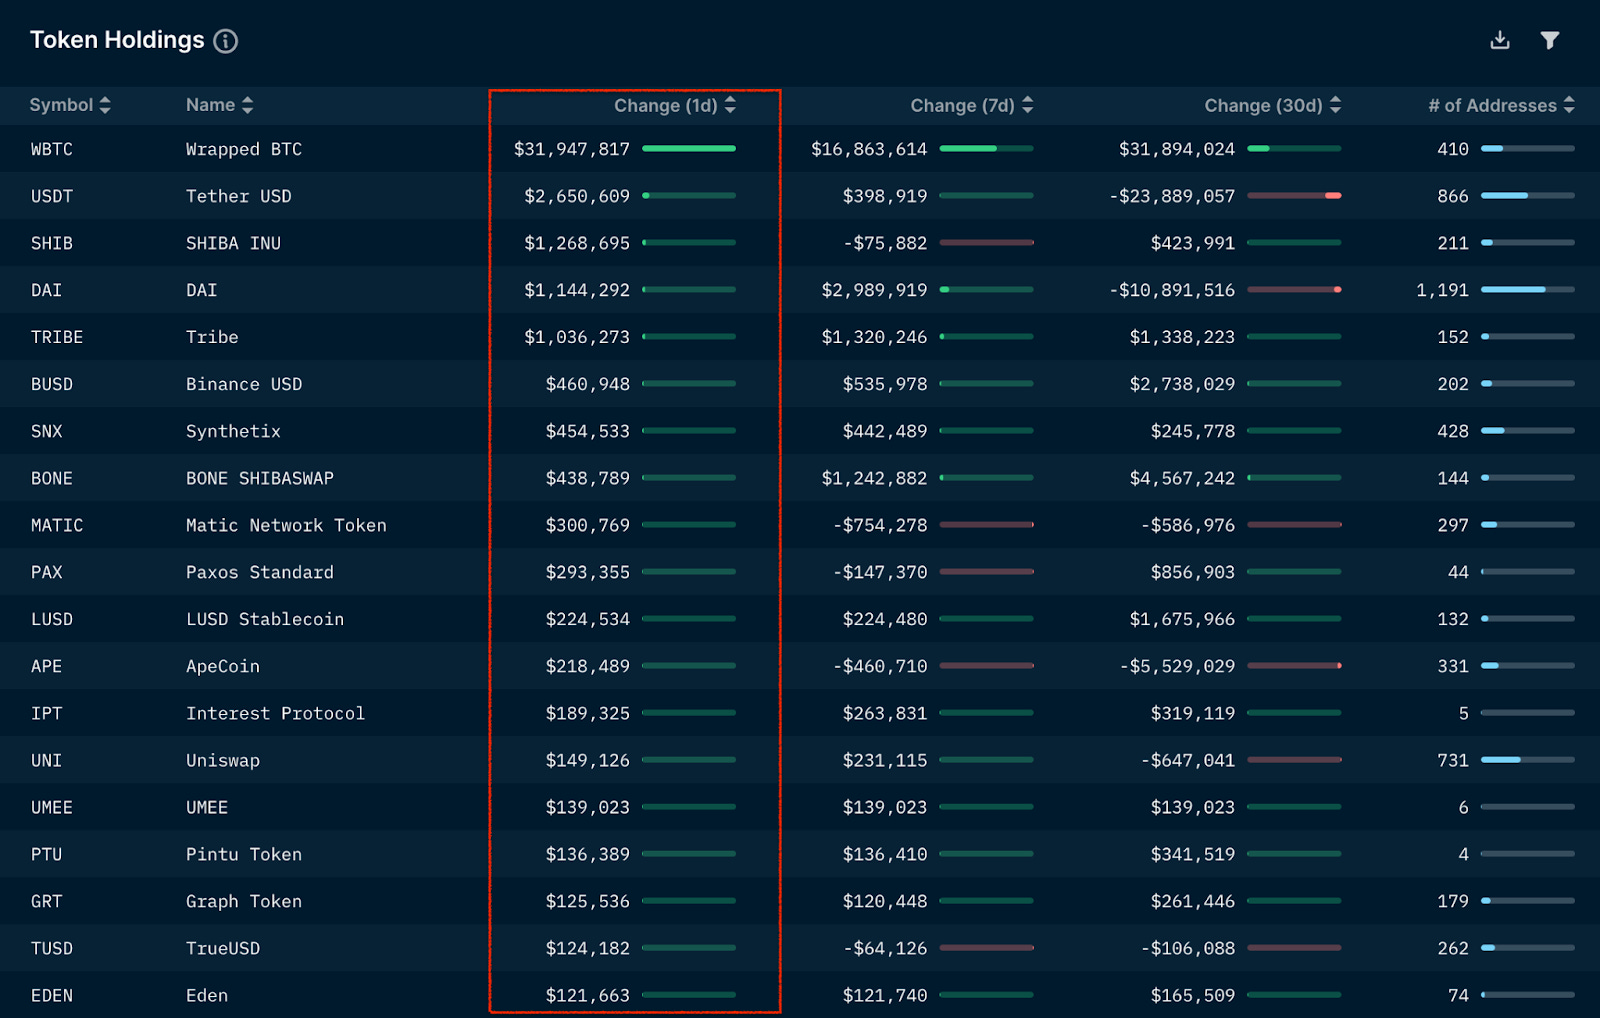1600x1018 pixels.
Task: Click the Matic Network Token name
Action: point(286,525)
